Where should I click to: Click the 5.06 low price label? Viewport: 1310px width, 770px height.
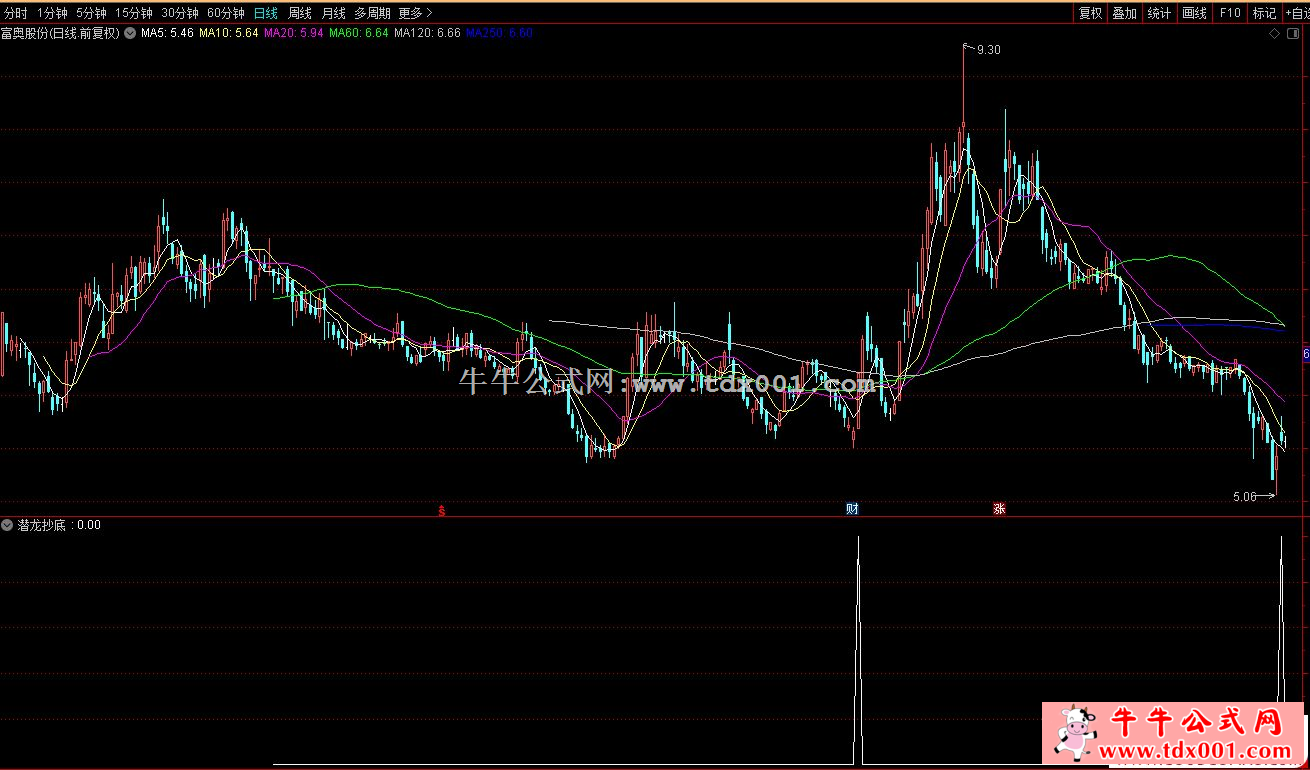(x=1244, y=496)
